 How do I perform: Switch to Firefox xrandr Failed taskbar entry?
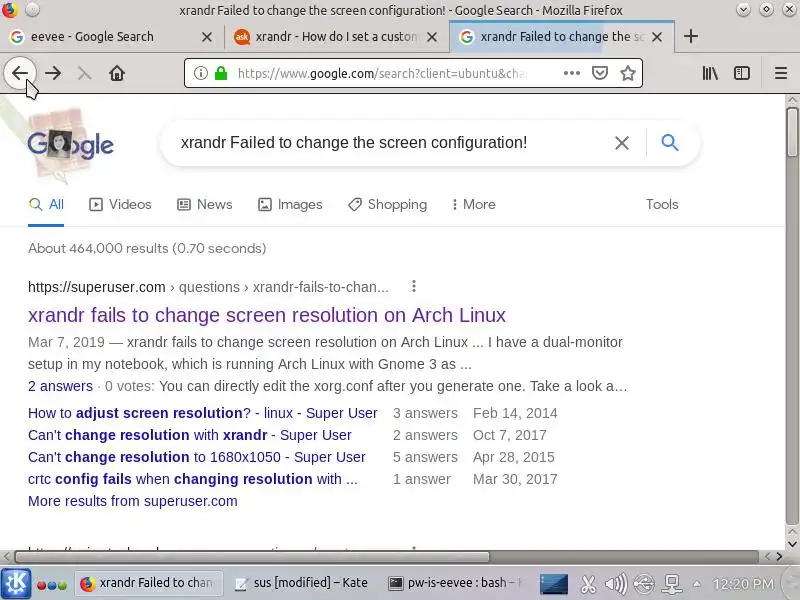[x=148, y=583]
